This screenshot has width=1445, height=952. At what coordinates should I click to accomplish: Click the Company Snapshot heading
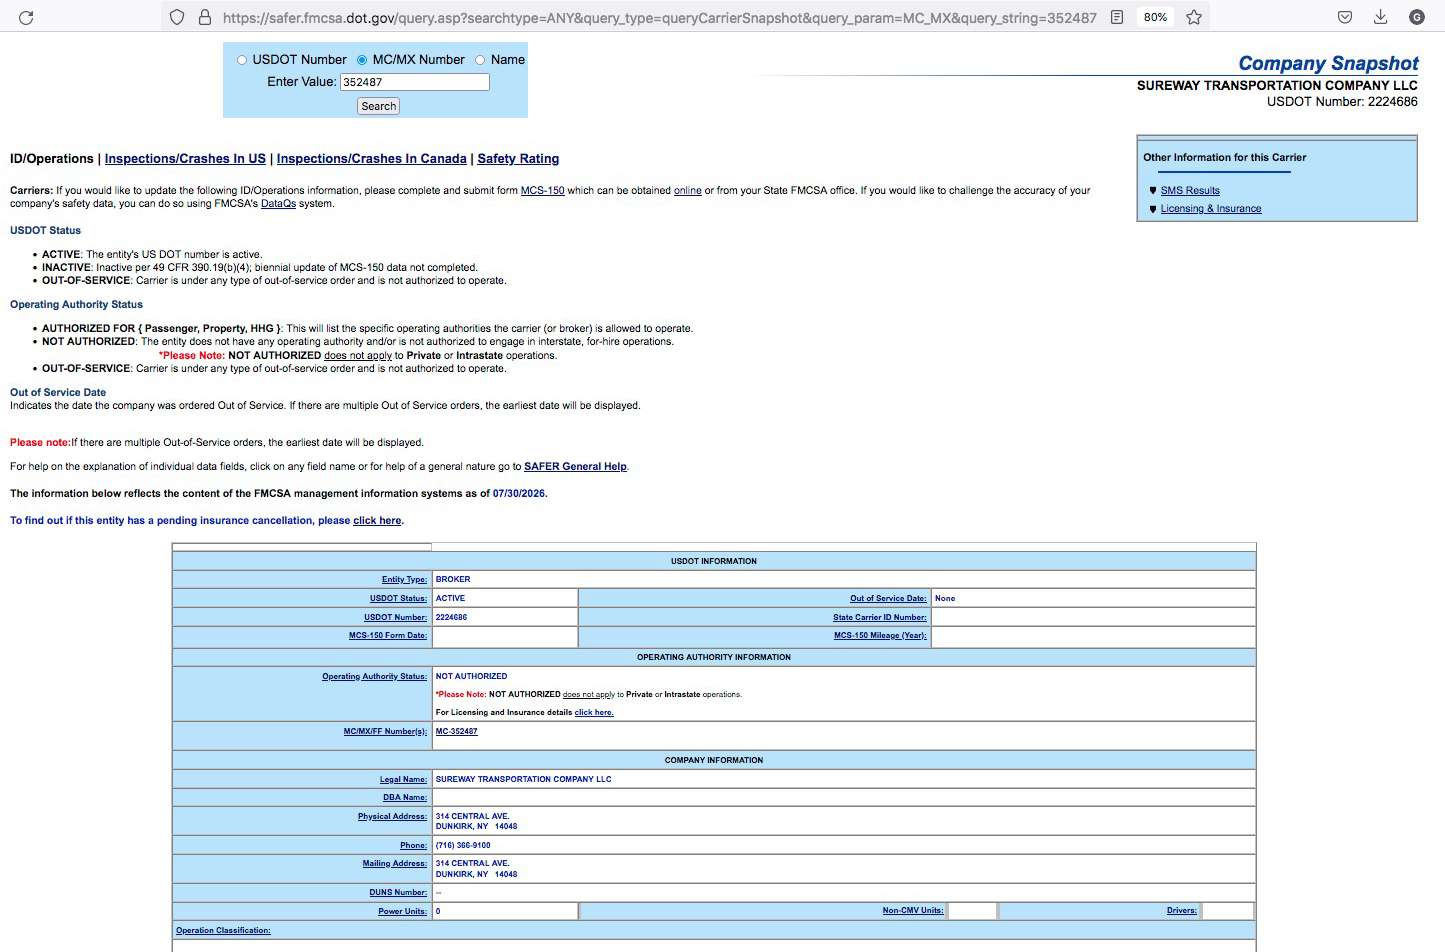tap(1328, 64)
